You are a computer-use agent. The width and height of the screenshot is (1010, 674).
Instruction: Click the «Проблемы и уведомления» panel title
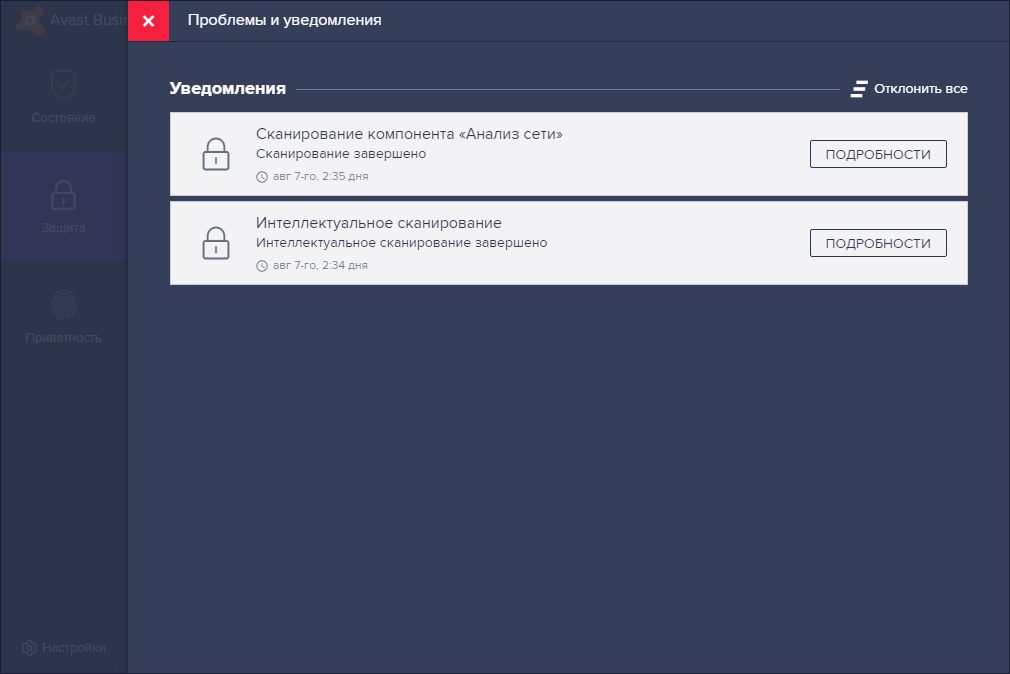[x=284, y=20]
